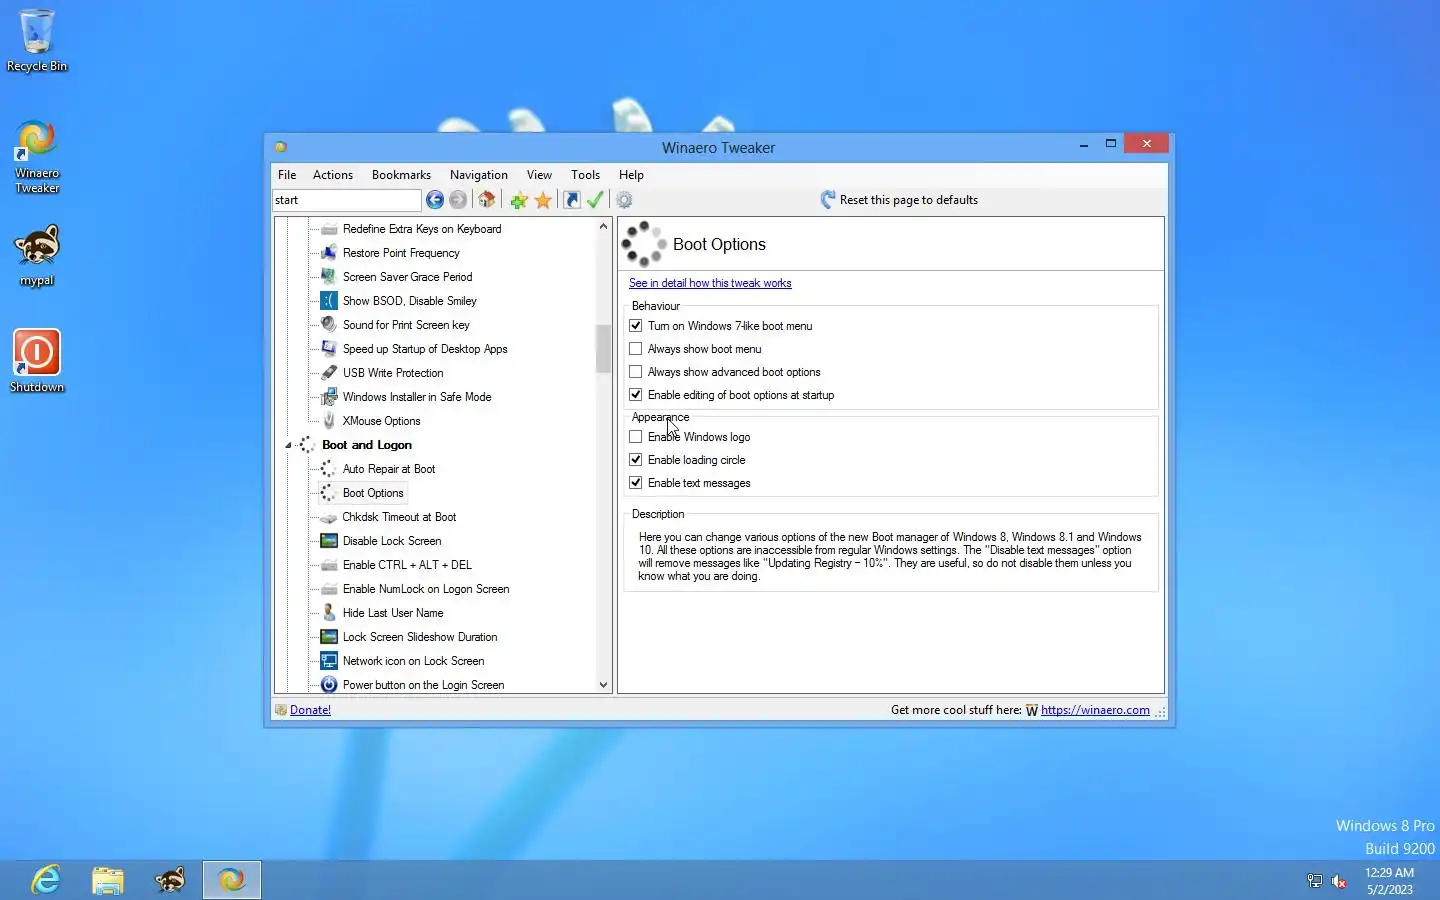This screenshot has height=900, width=1440.
Task: Click the muted volume tray icon
Action: [x=1339, y=881]
